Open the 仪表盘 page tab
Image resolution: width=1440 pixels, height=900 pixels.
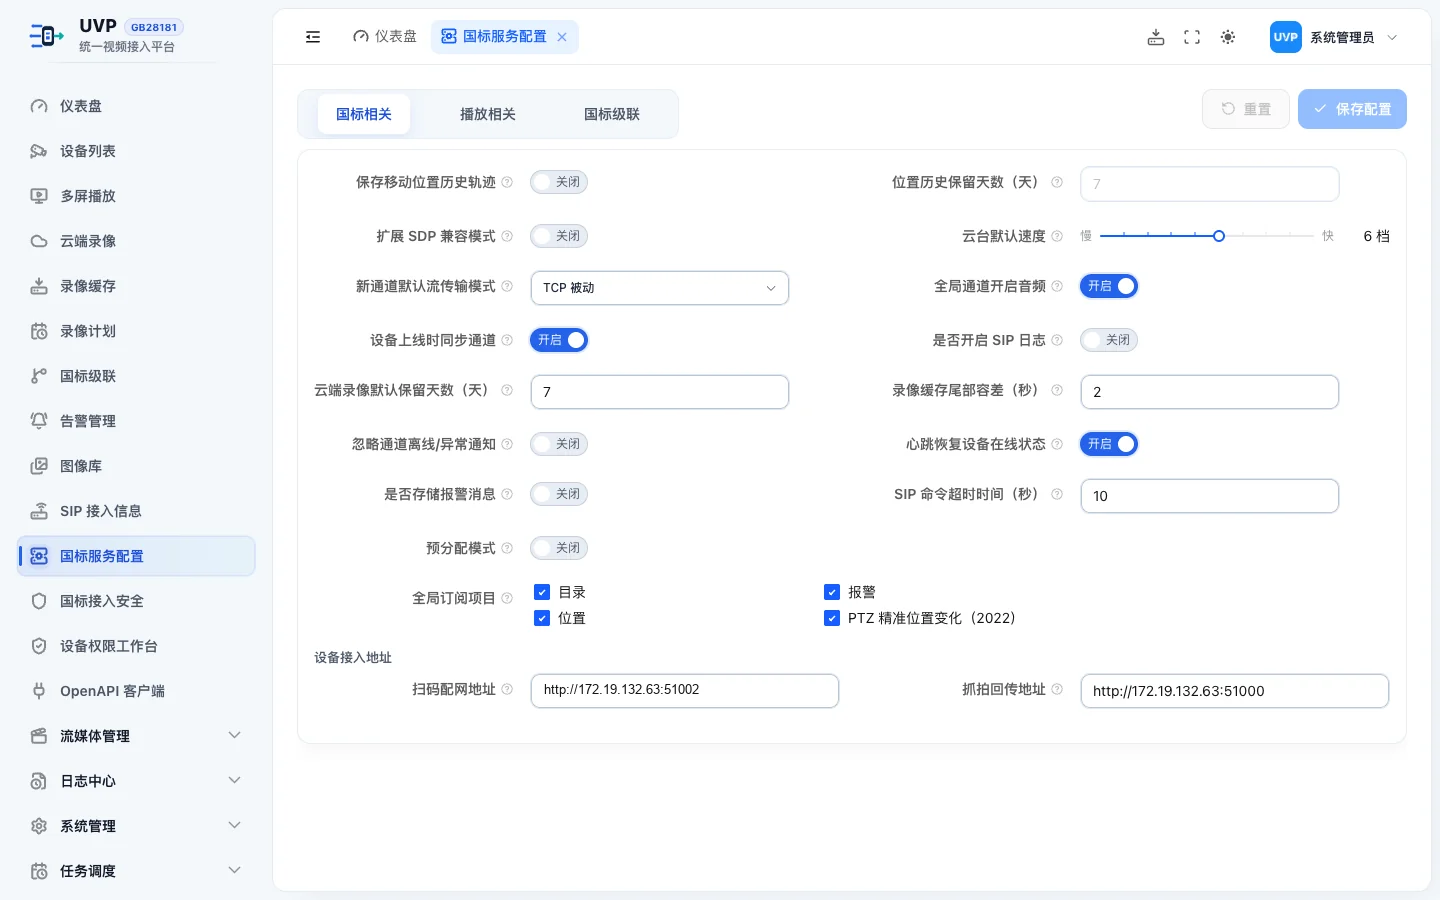[385, 37]
